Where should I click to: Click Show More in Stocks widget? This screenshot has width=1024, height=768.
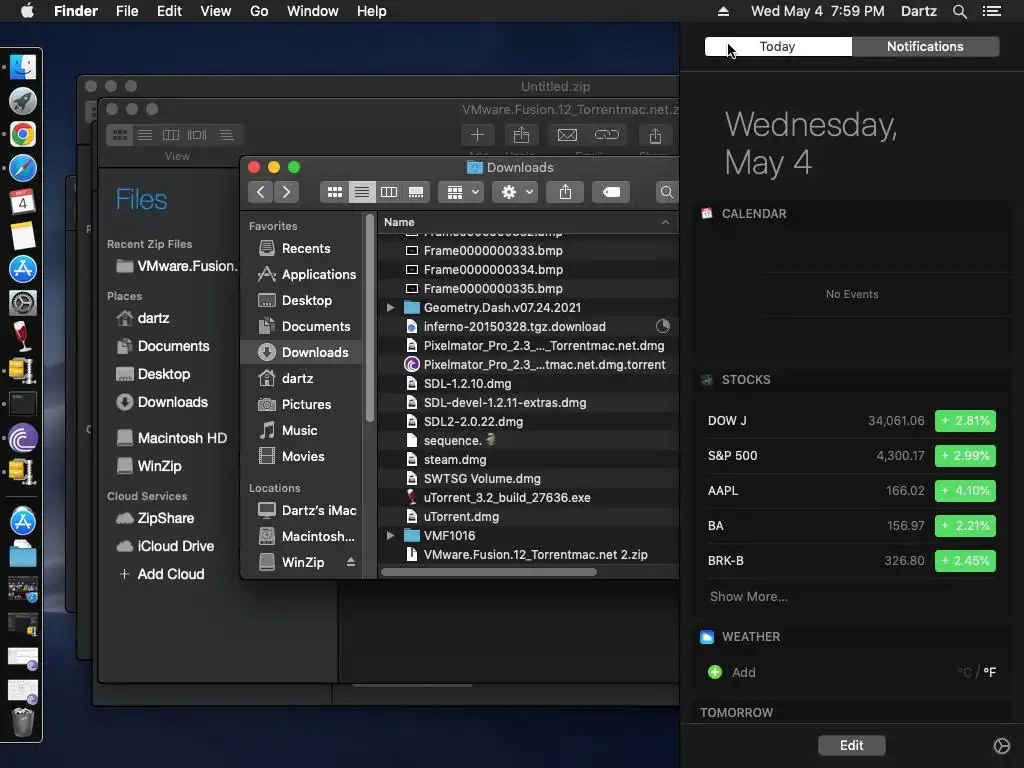748,596
